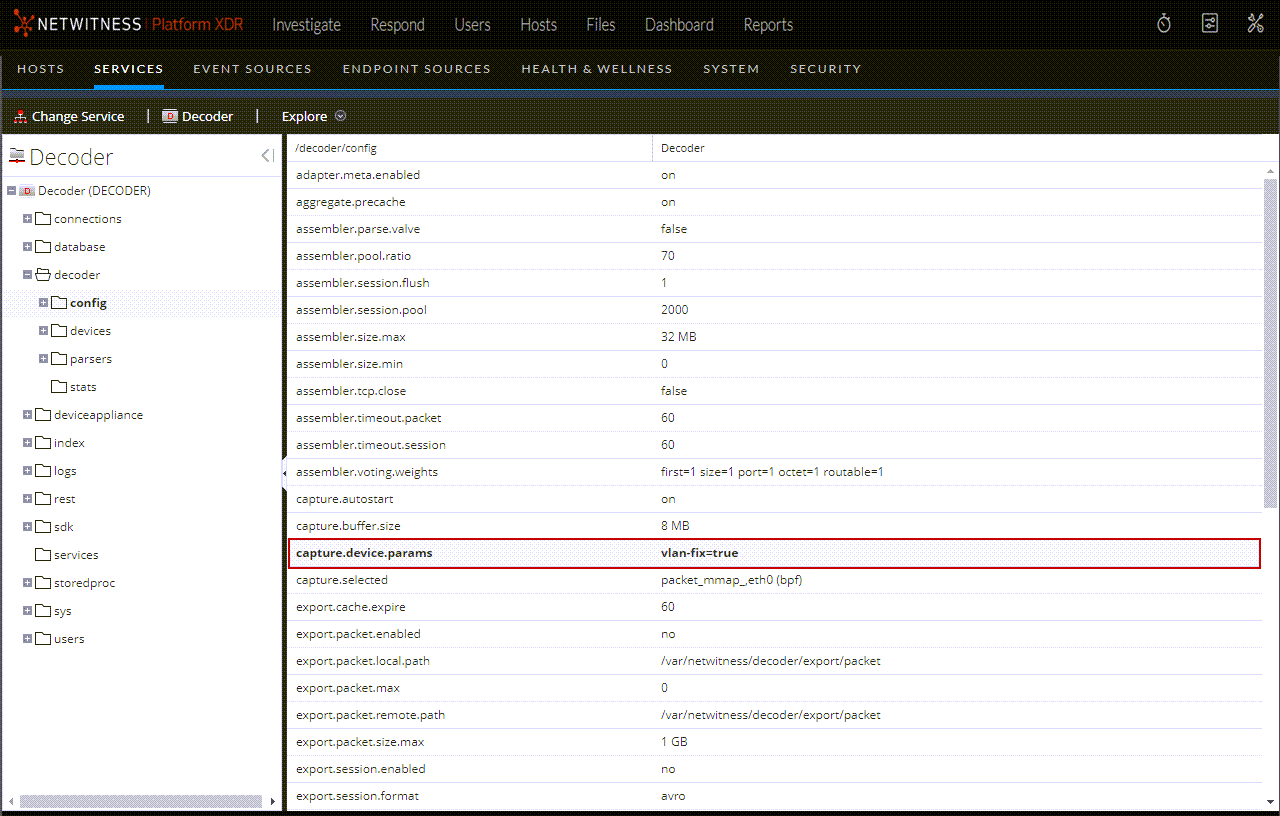Click the red Decoder service icon in toolbar
The image size is (1280, 816).
coord(169,116)
